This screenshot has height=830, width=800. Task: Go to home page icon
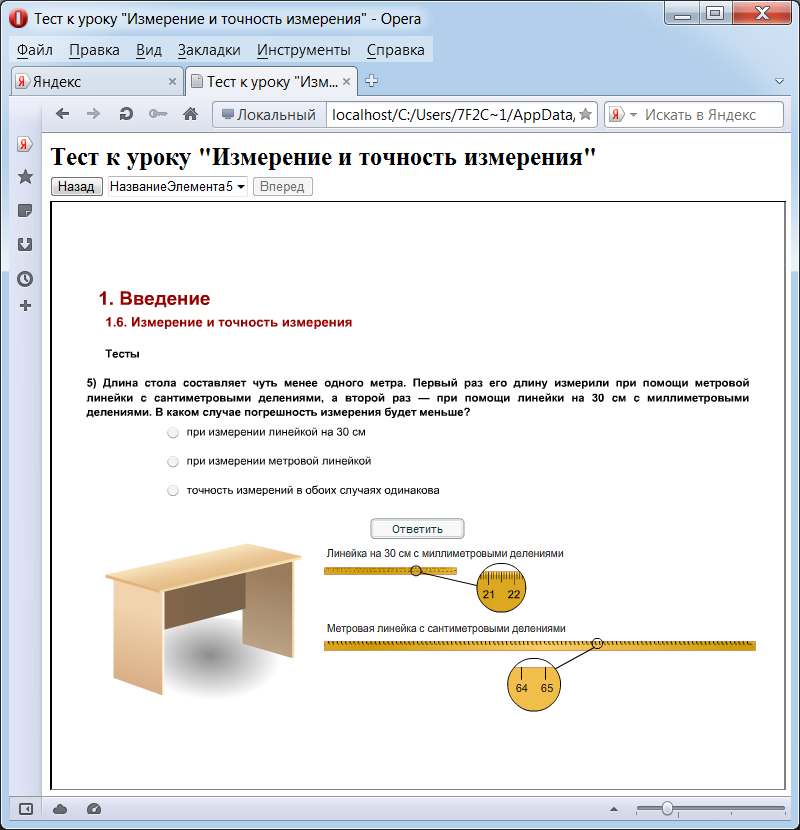(191, 114)
